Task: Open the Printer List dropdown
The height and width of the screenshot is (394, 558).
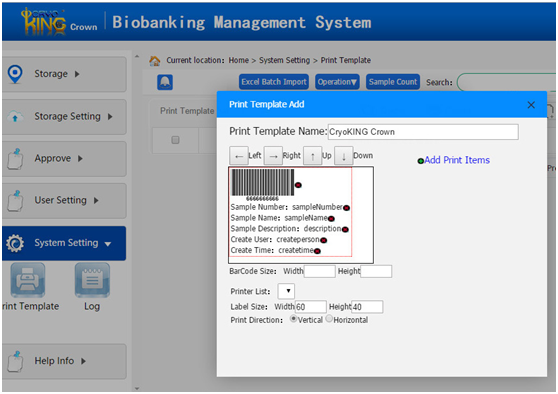Action: 286,291
